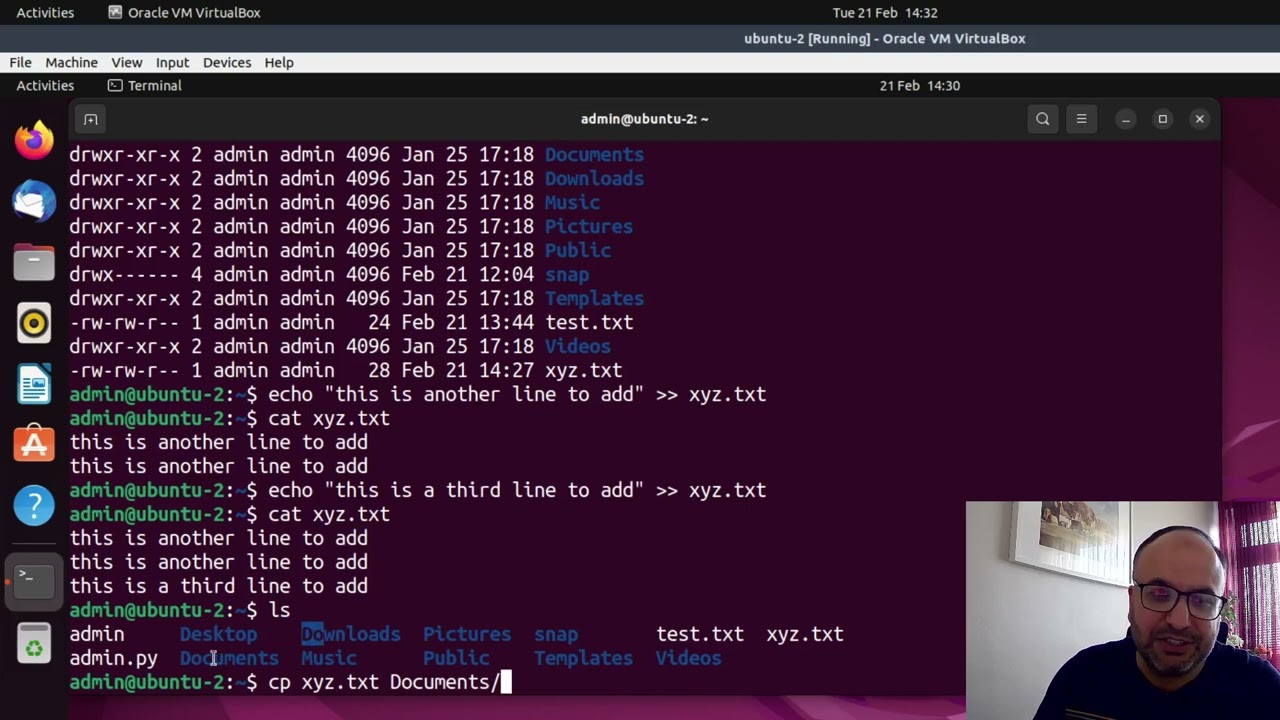
Task: Launch LibreOffice Writer from the dock
Action: coord(34,384)
